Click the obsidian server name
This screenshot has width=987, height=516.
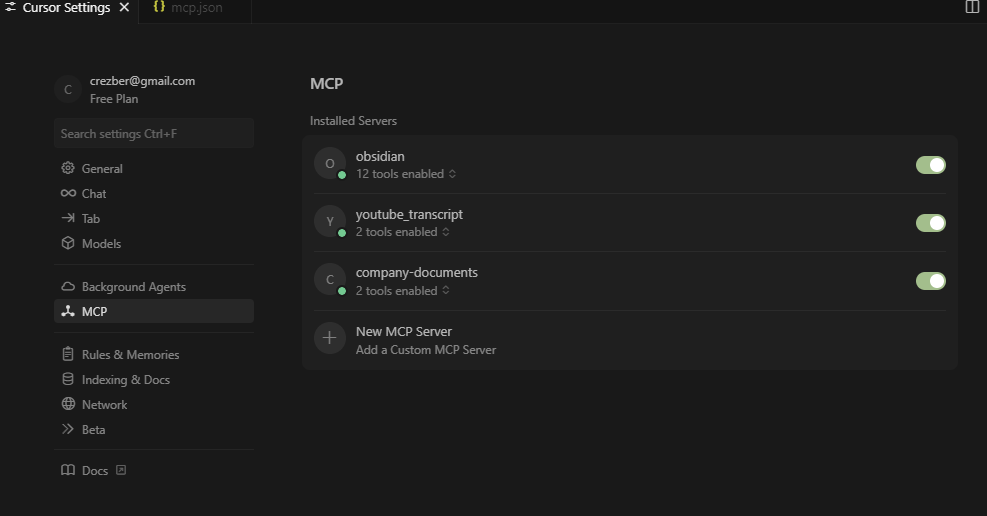point(380,156)
